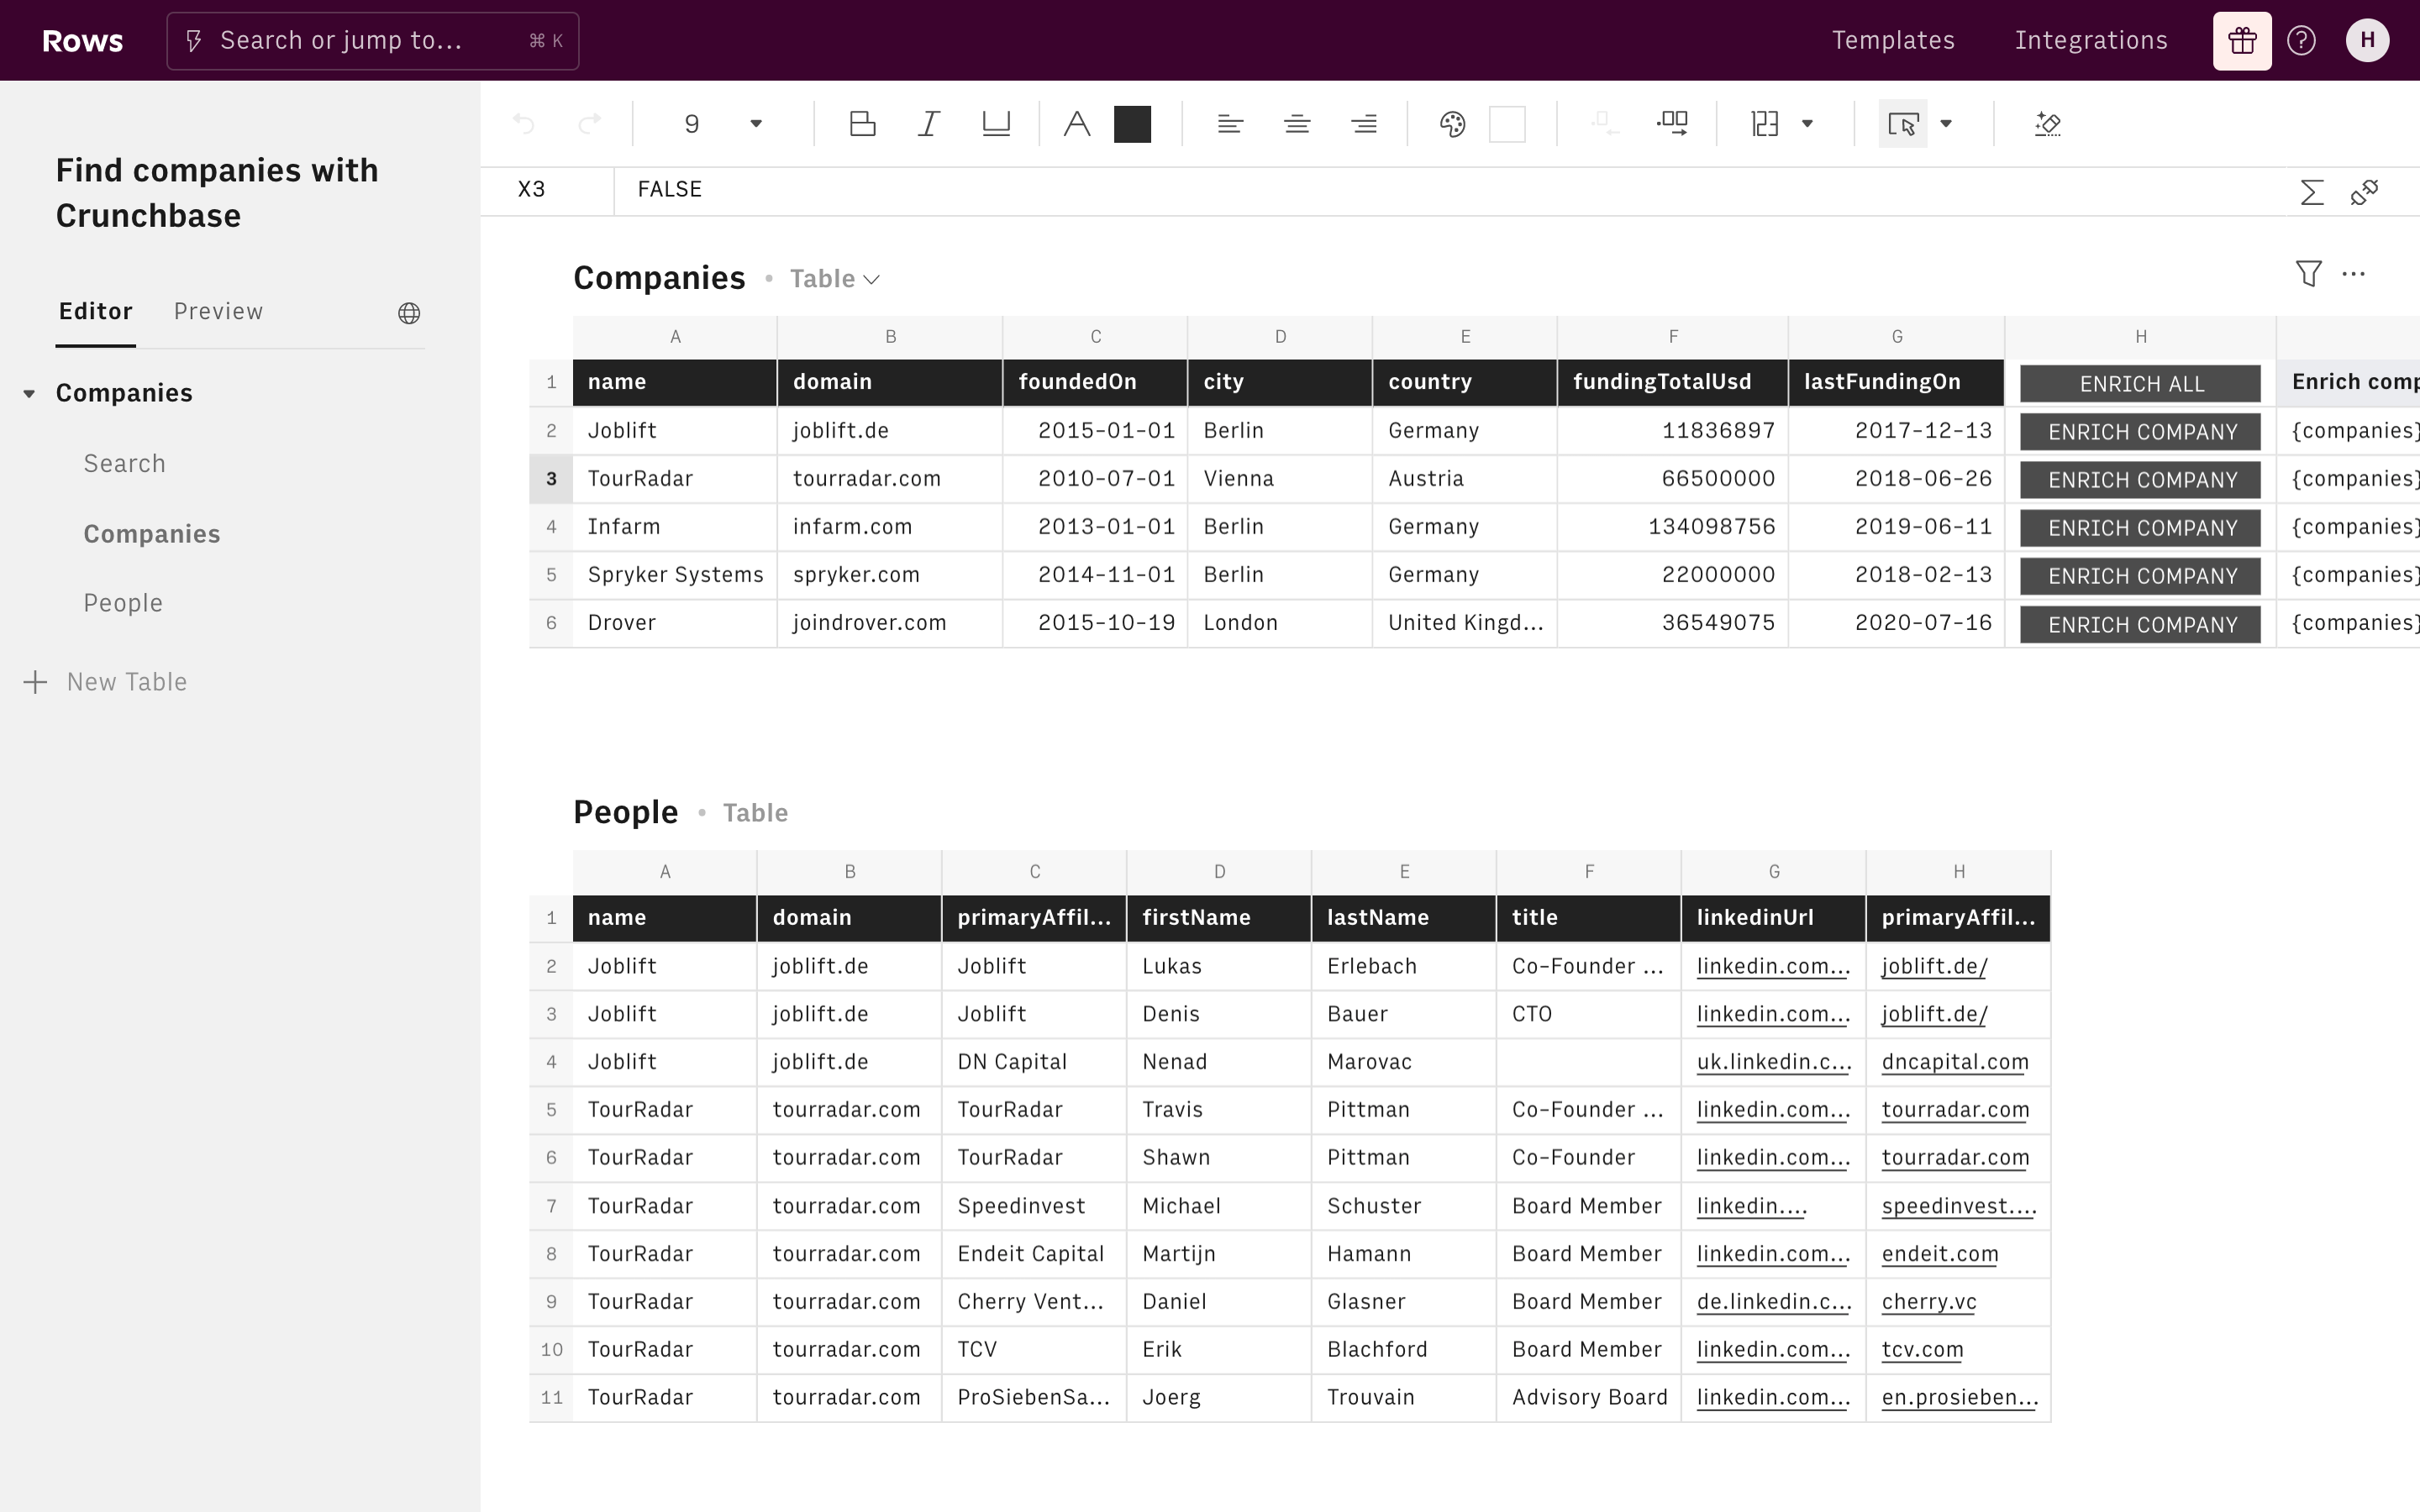The image size is (2420, 1512).
Task: Align text left
Action: click(x=1230, y=124)
